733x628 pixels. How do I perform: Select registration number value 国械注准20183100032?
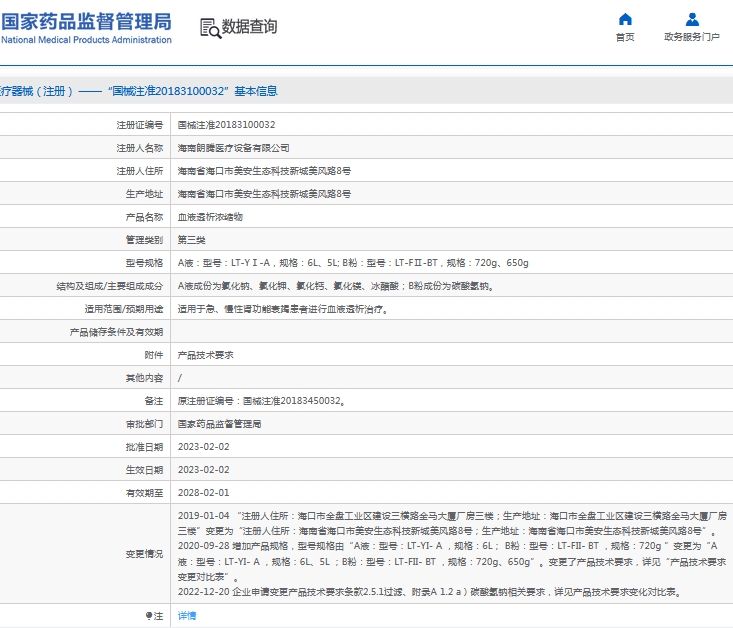coord(226,125)
